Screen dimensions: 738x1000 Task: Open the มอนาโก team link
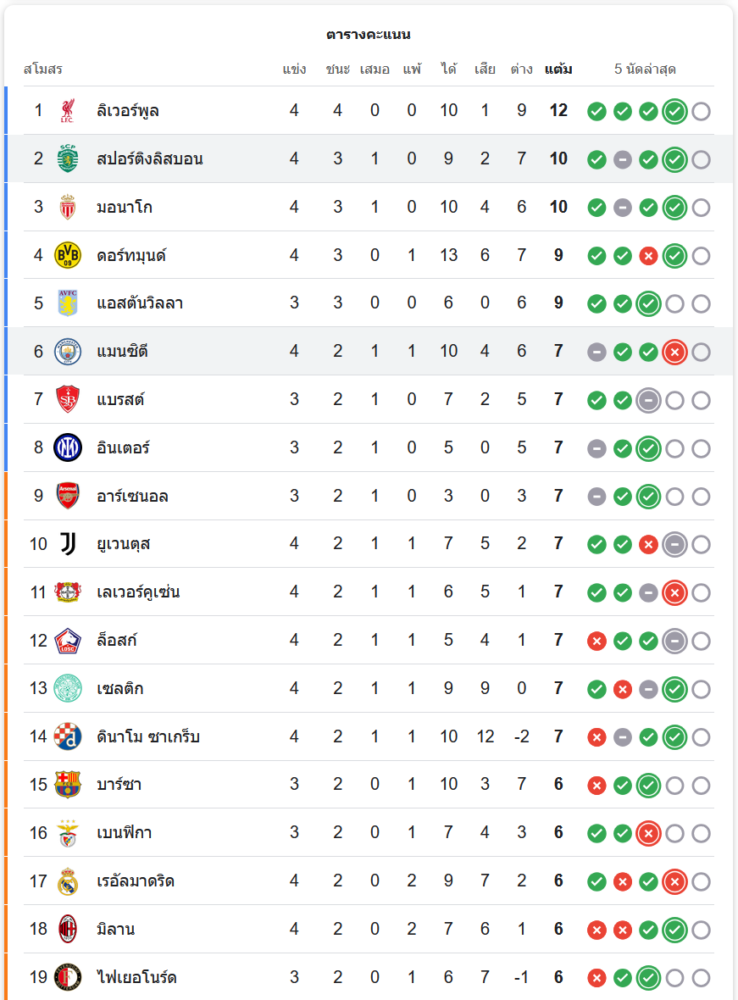tap(124, 207)
